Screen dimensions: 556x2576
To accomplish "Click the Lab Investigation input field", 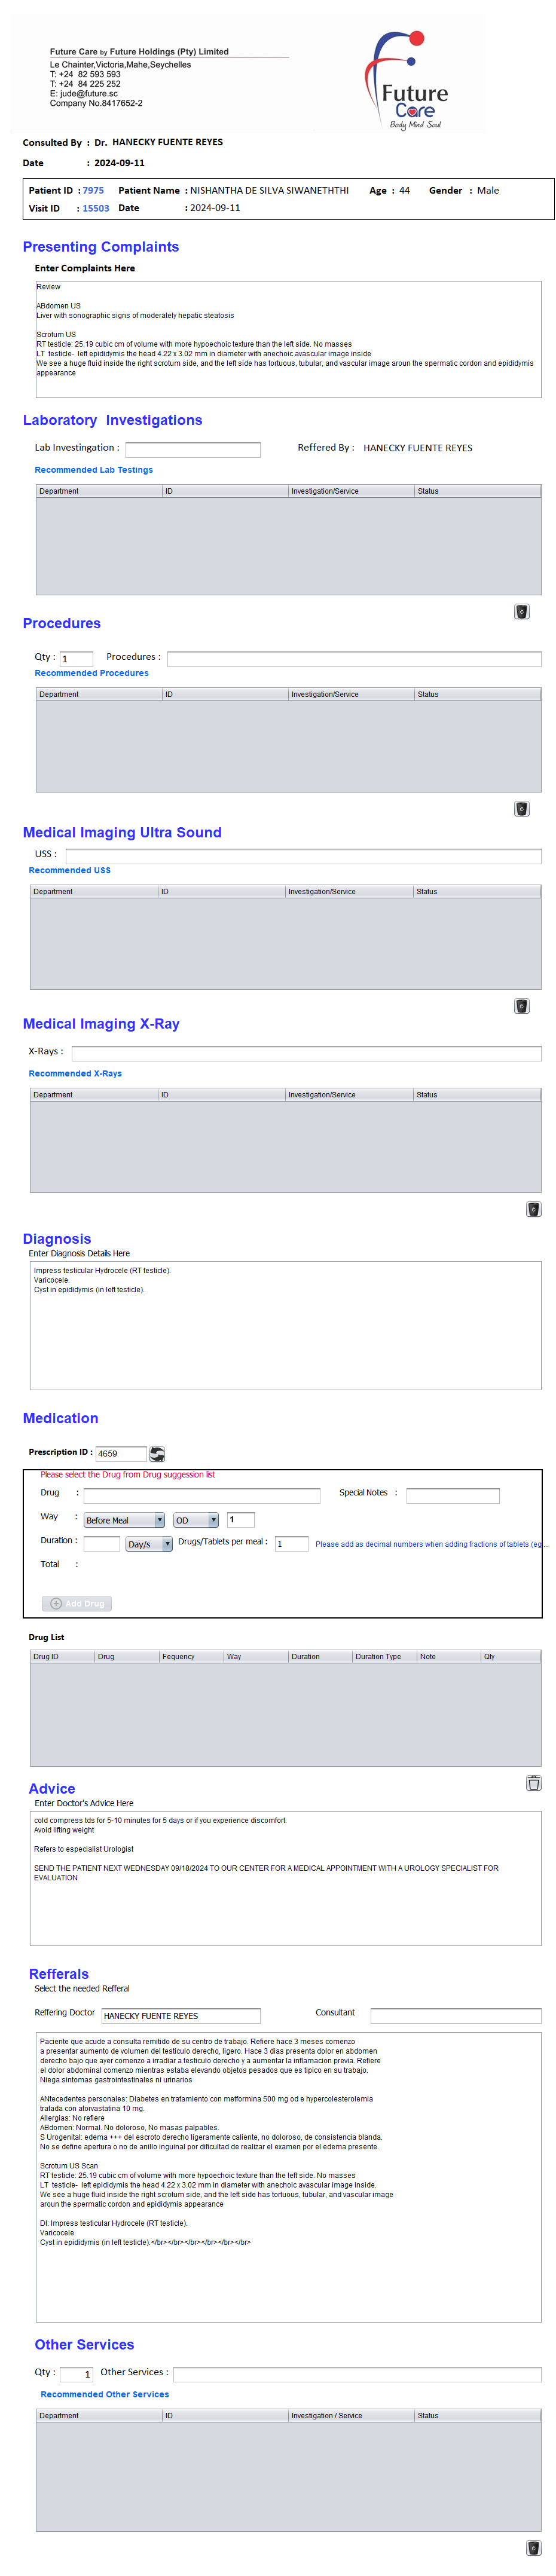I will [x=192, y=449].
